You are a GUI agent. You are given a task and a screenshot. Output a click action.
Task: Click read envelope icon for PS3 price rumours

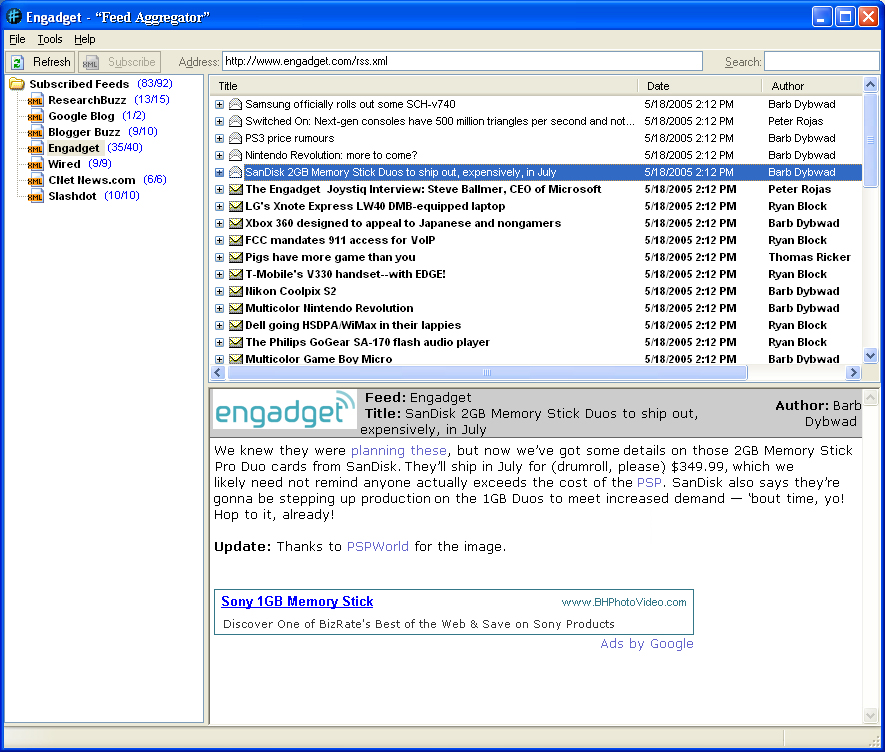pyautogui.click(x=236, y=138)
